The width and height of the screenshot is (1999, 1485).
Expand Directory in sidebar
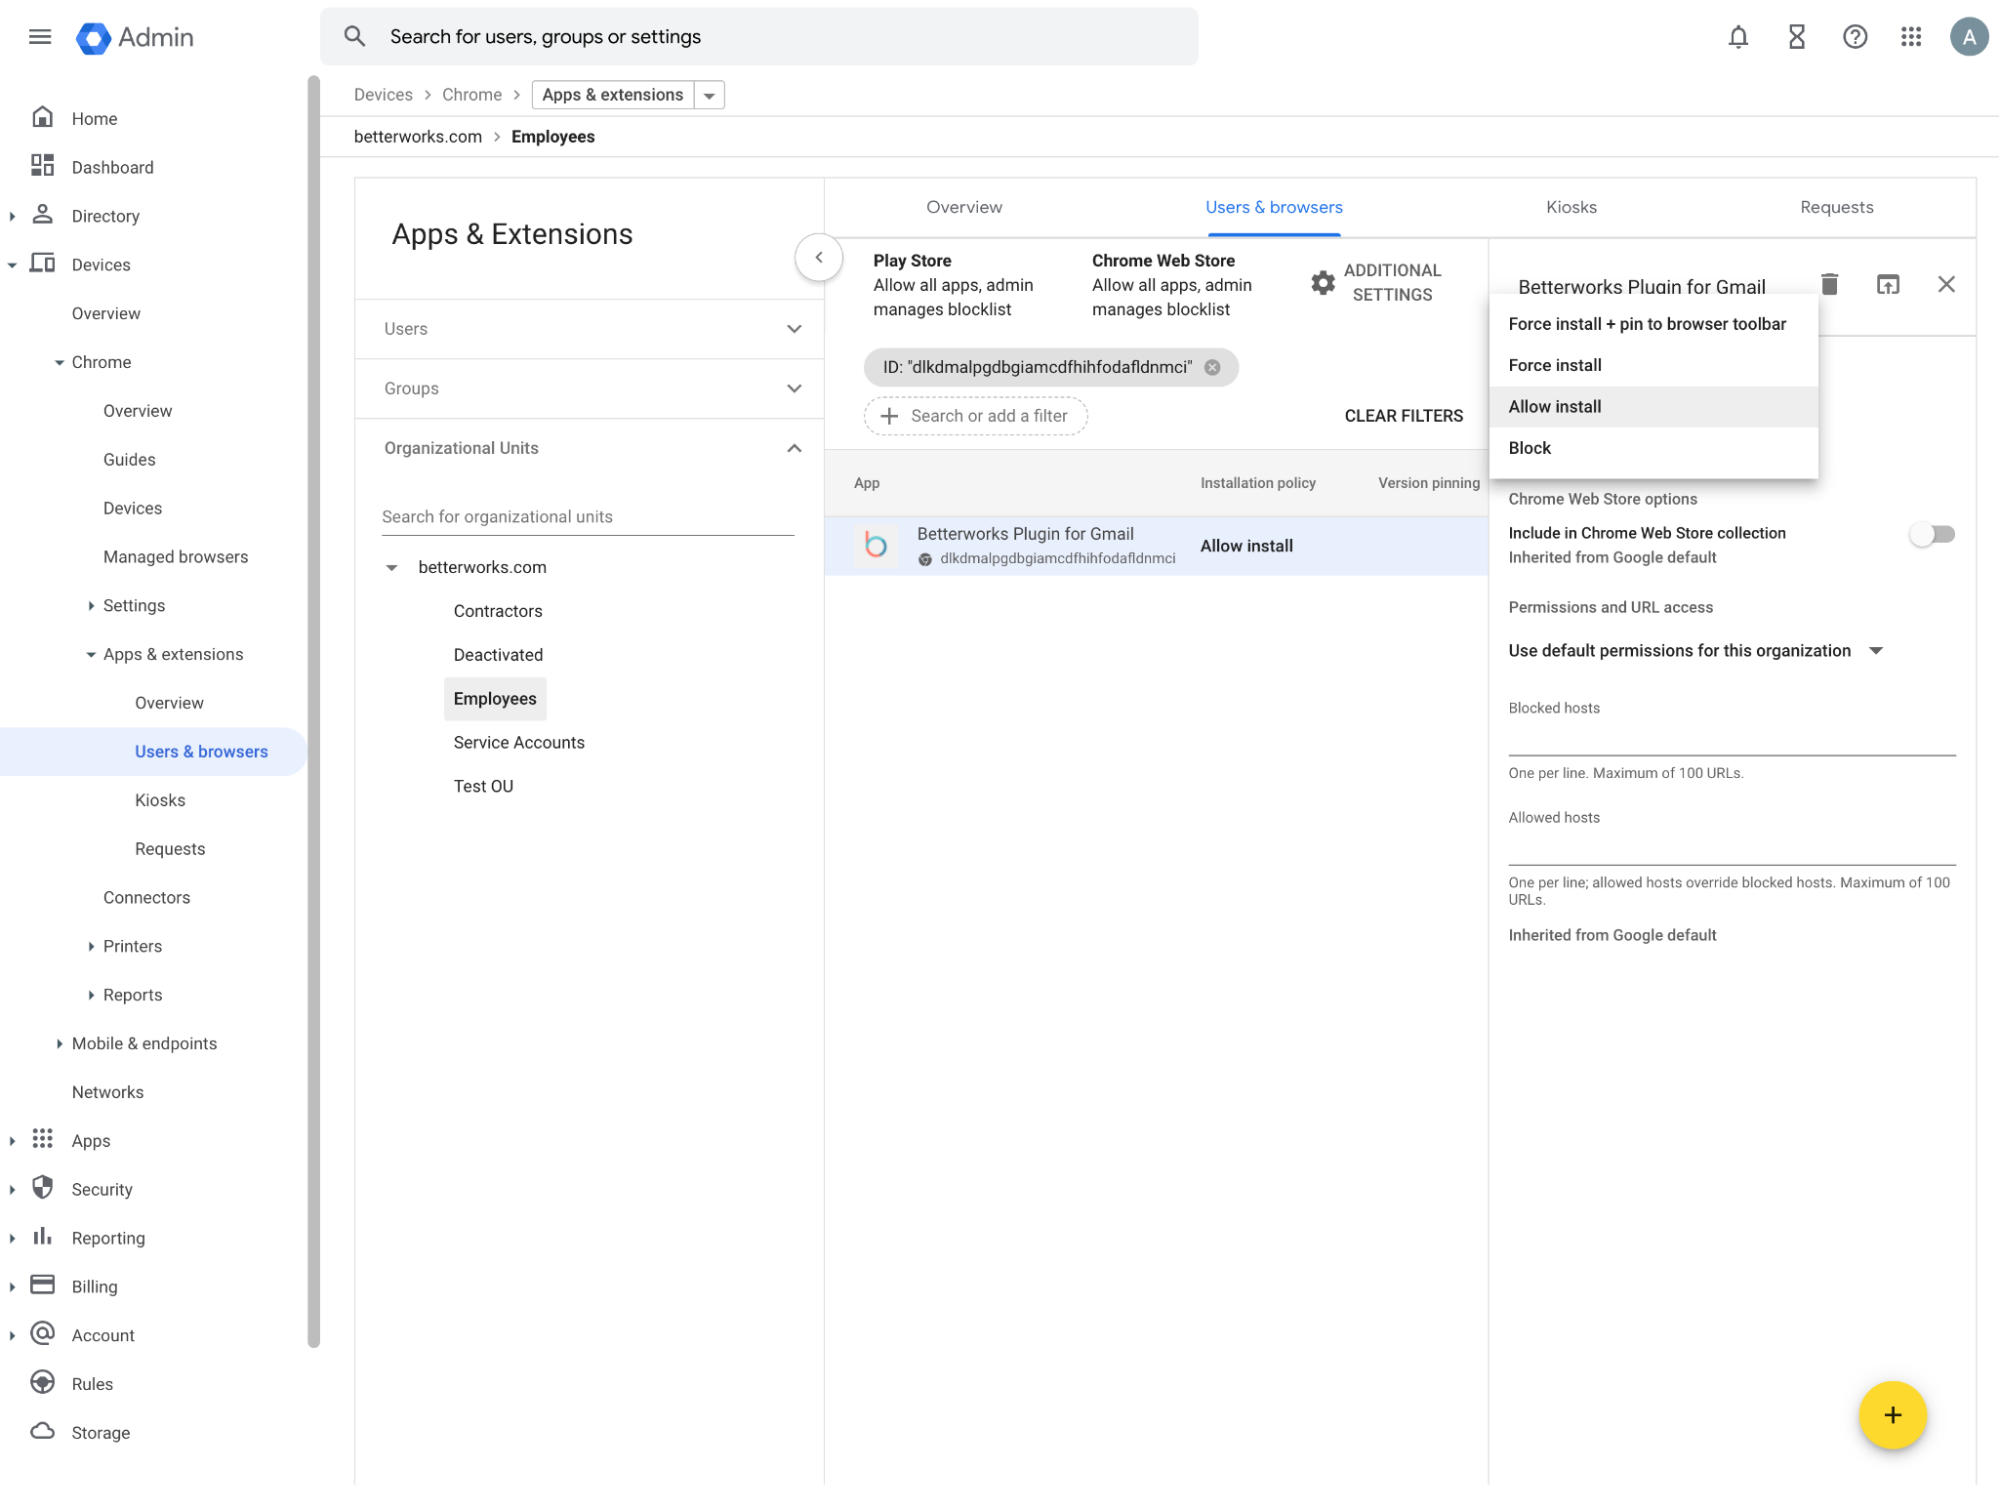[x=12, y=216]
